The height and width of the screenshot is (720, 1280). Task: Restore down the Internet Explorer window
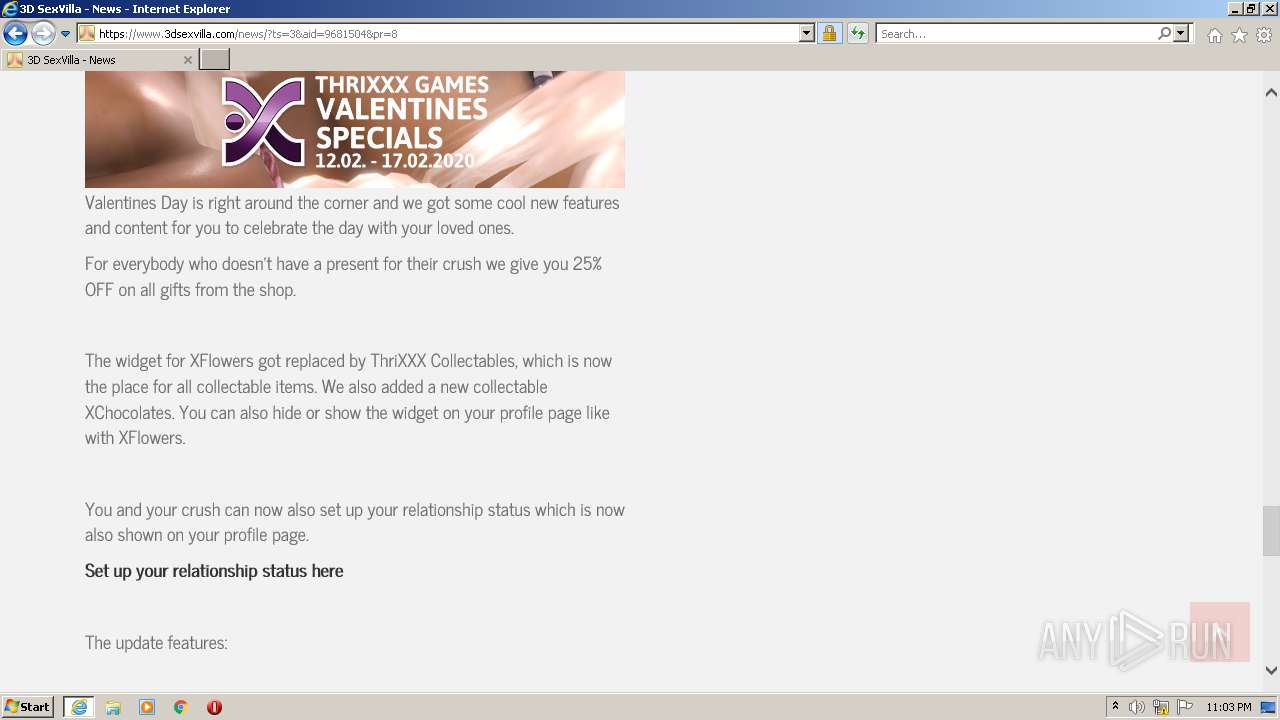(x=1252, y=9)
